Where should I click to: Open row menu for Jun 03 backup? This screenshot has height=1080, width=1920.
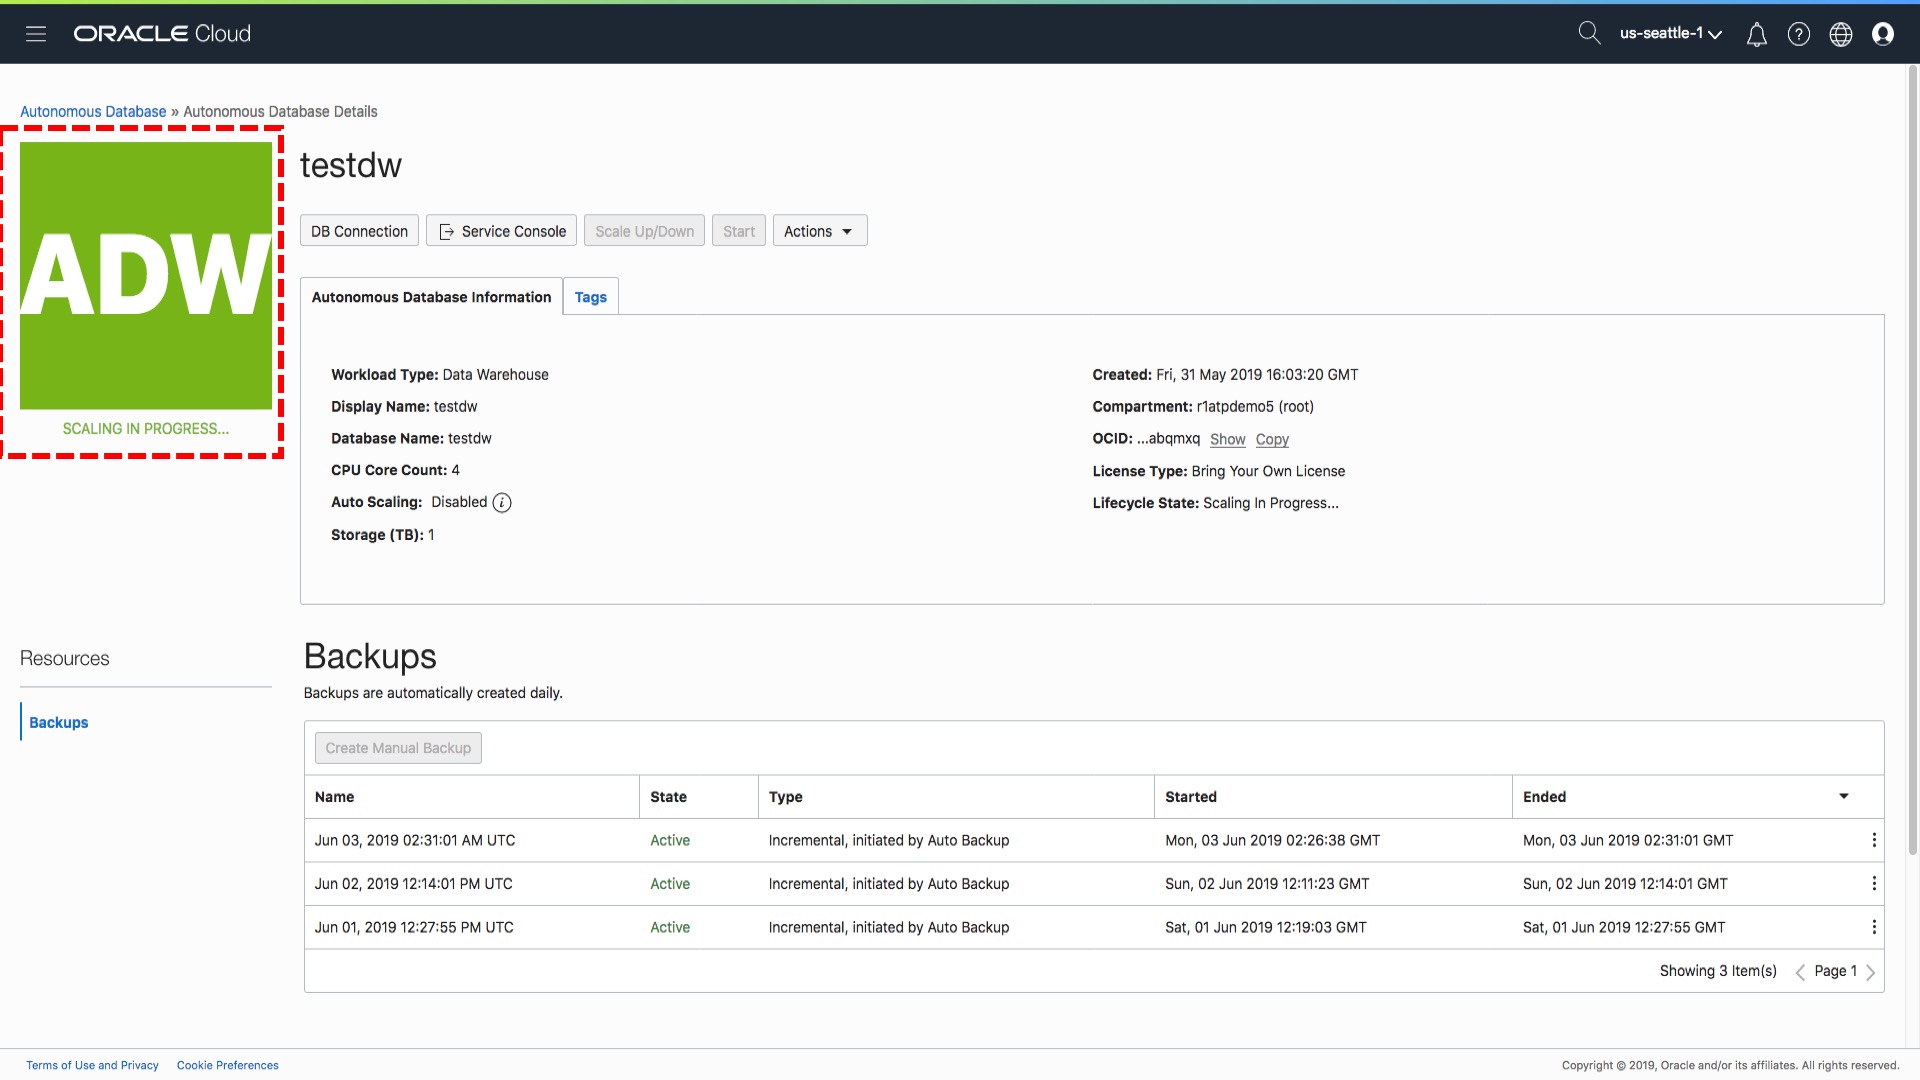[x=1873, y=841]
